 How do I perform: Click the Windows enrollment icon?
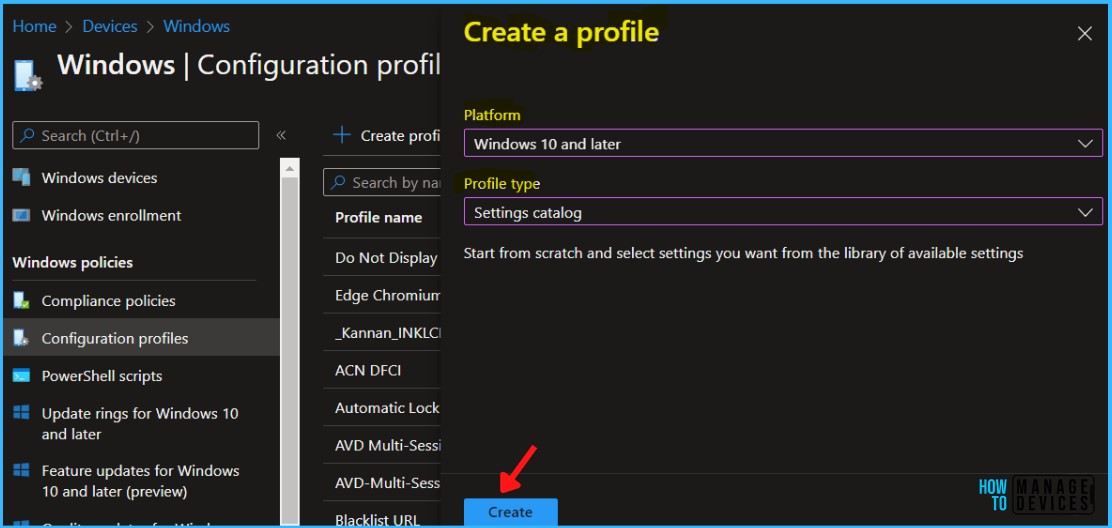coord(21,215)
